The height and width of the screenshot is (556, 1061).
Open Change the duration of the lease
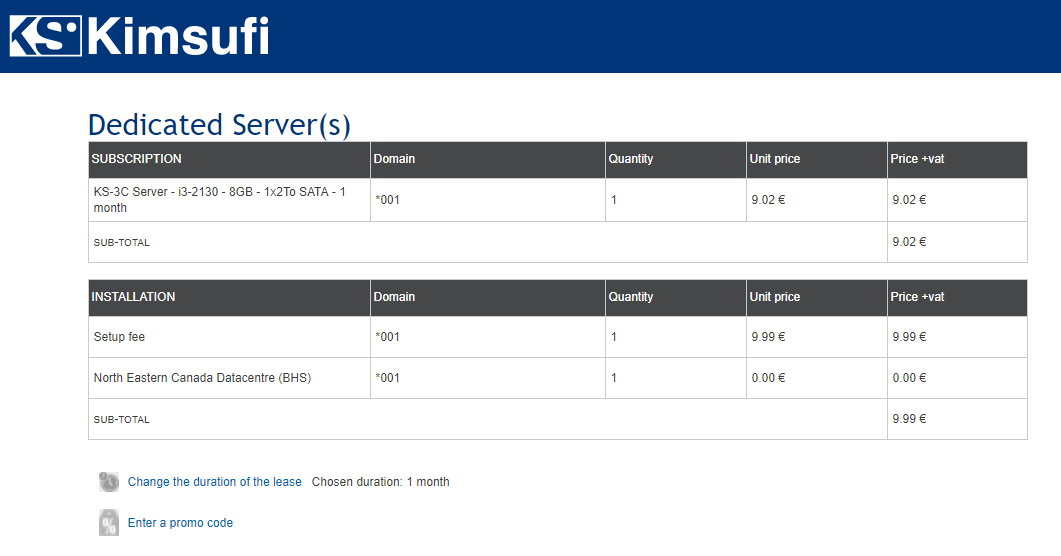point(214,482)
